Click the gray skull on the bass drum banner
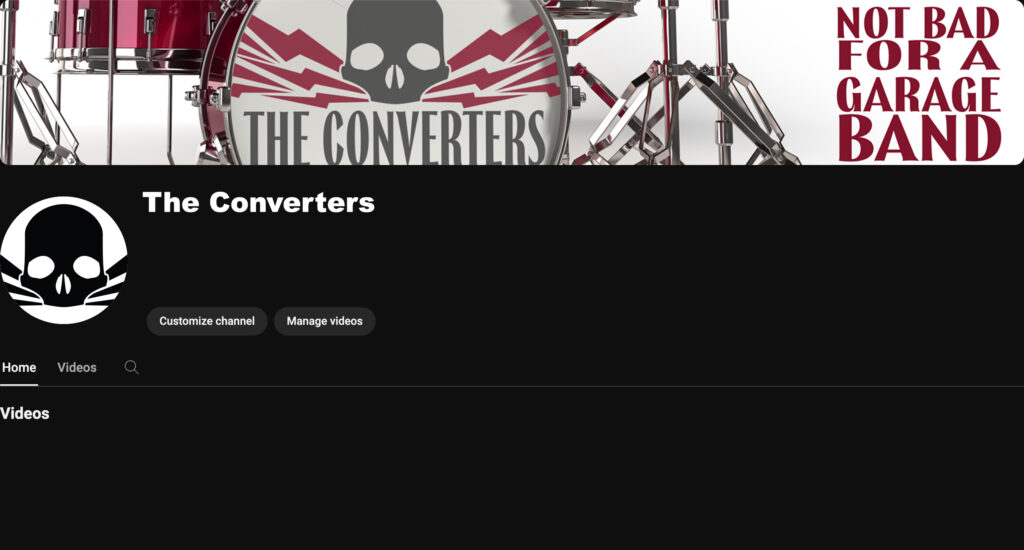This screenshot has width=1024, height=550. point(395,51)
